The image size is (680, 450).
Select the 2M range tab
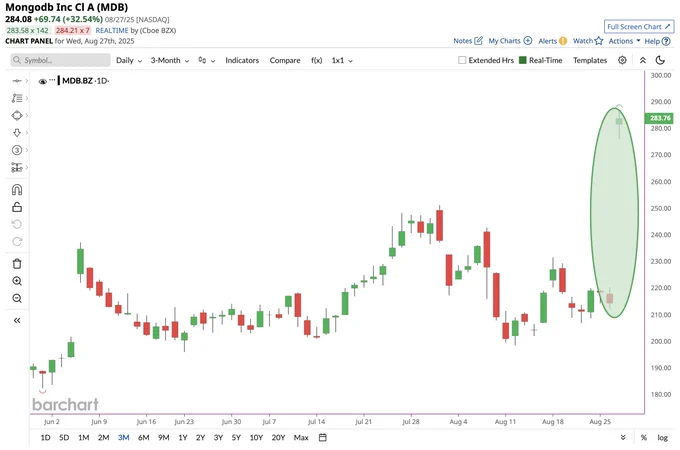click(x=103, y=437)
